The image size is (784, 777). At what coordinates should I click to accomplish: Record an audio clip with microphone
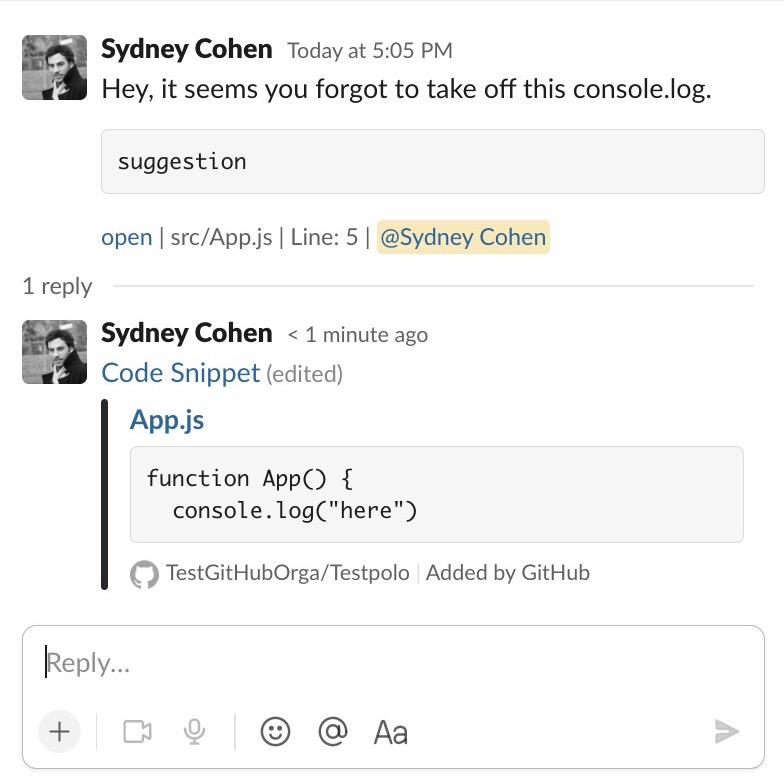pyautogui.click(x=194, y=732)
